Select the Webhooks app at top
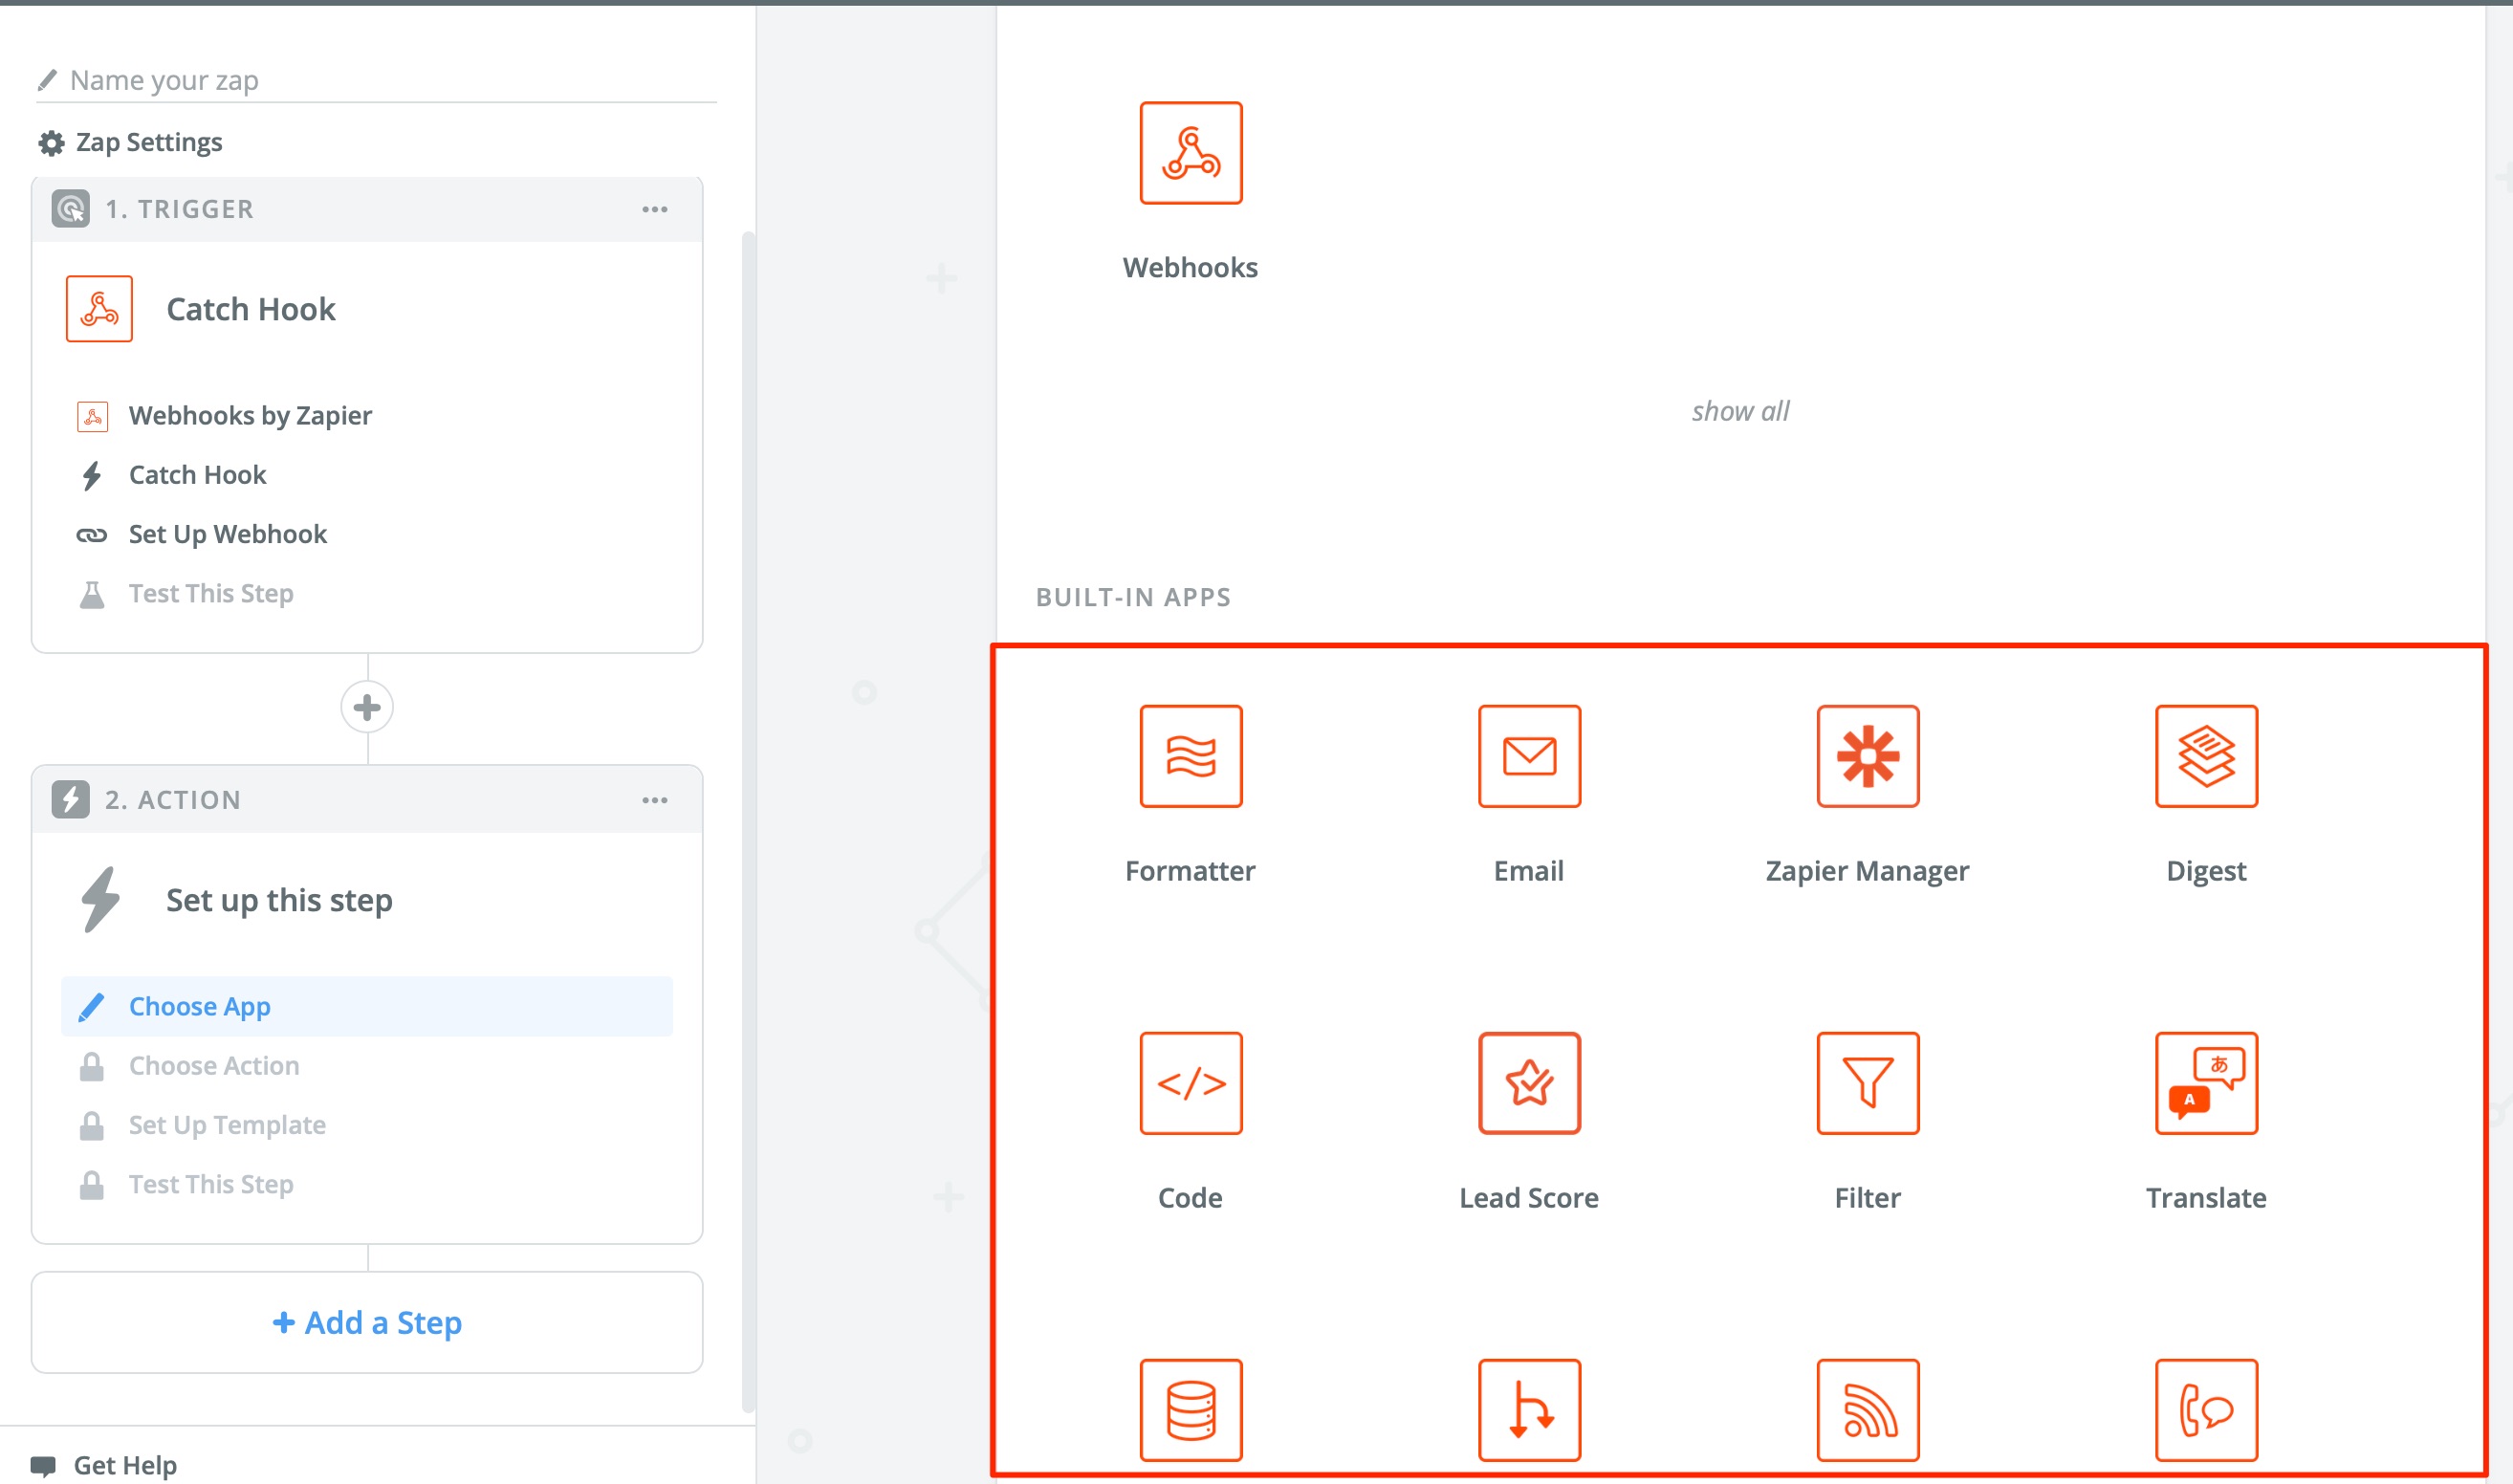This screenshot has height=1484, width=2513. pos(1190,153)
